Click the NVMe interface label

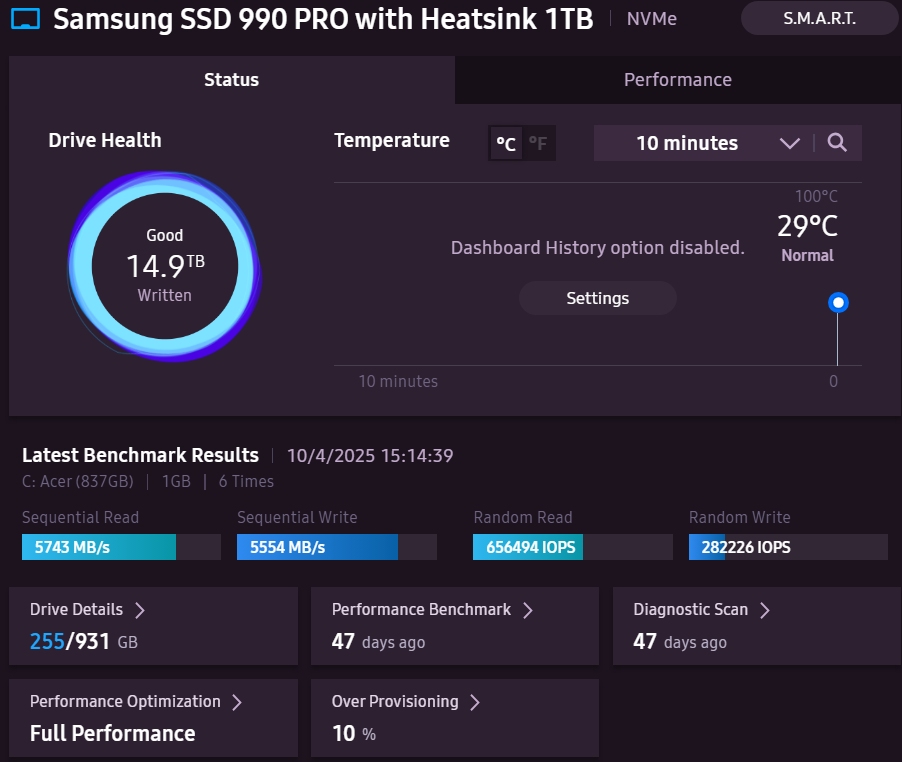pyautogui.click(x=652, y=19)
